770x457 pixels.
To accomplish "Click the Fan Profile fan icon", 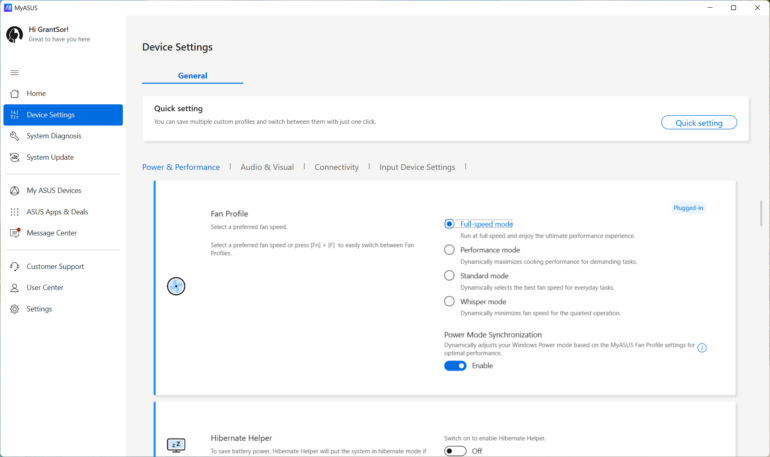I will pos(176,286).
